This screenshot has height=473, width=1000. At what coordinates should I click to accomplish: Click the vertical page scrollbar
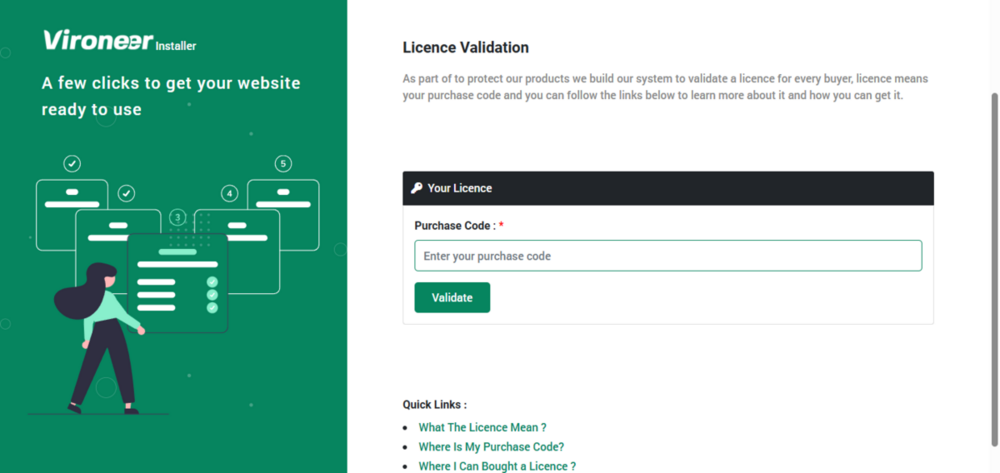click(994, 250)
